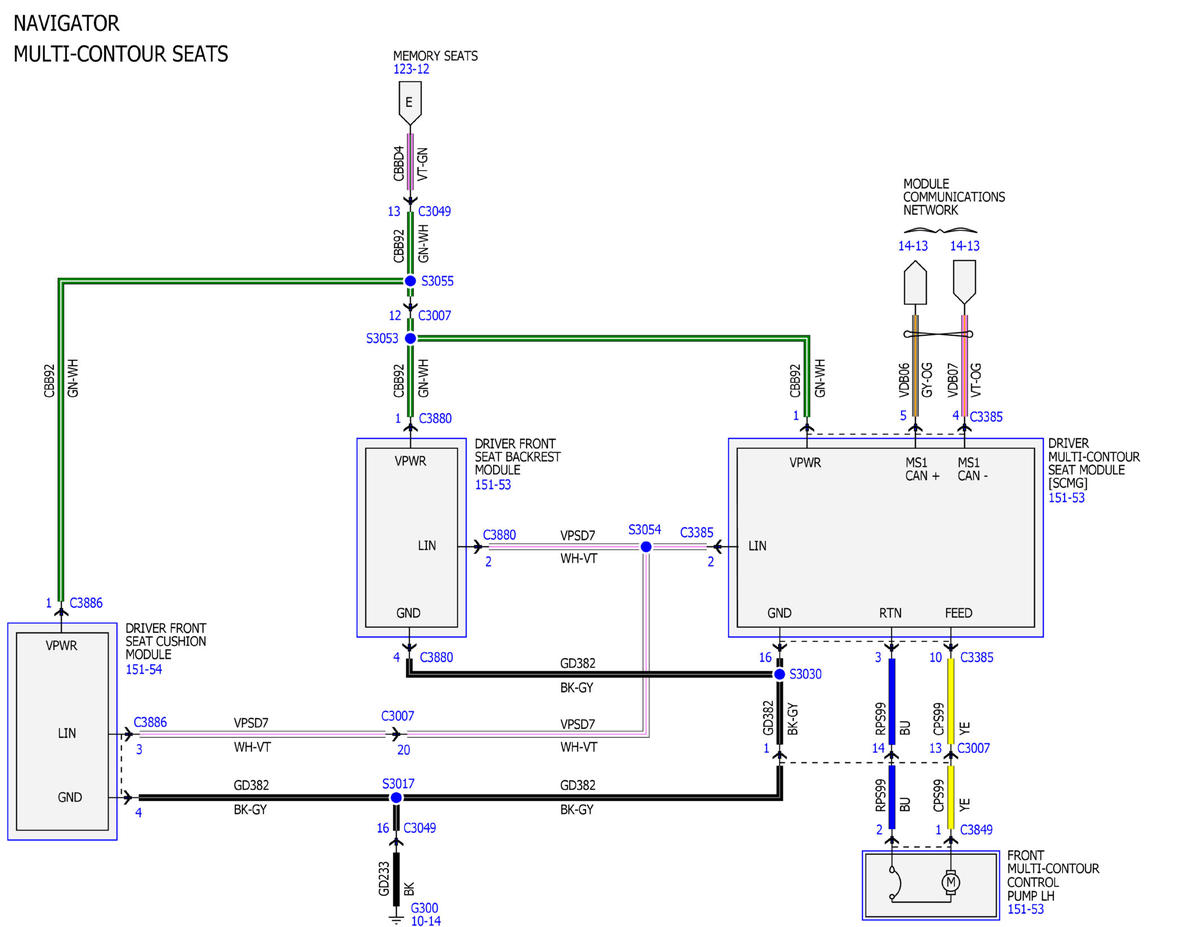Click the CBBD4 circuit label
Viewport: 1200px width, 927px height.
coord(398,162)
